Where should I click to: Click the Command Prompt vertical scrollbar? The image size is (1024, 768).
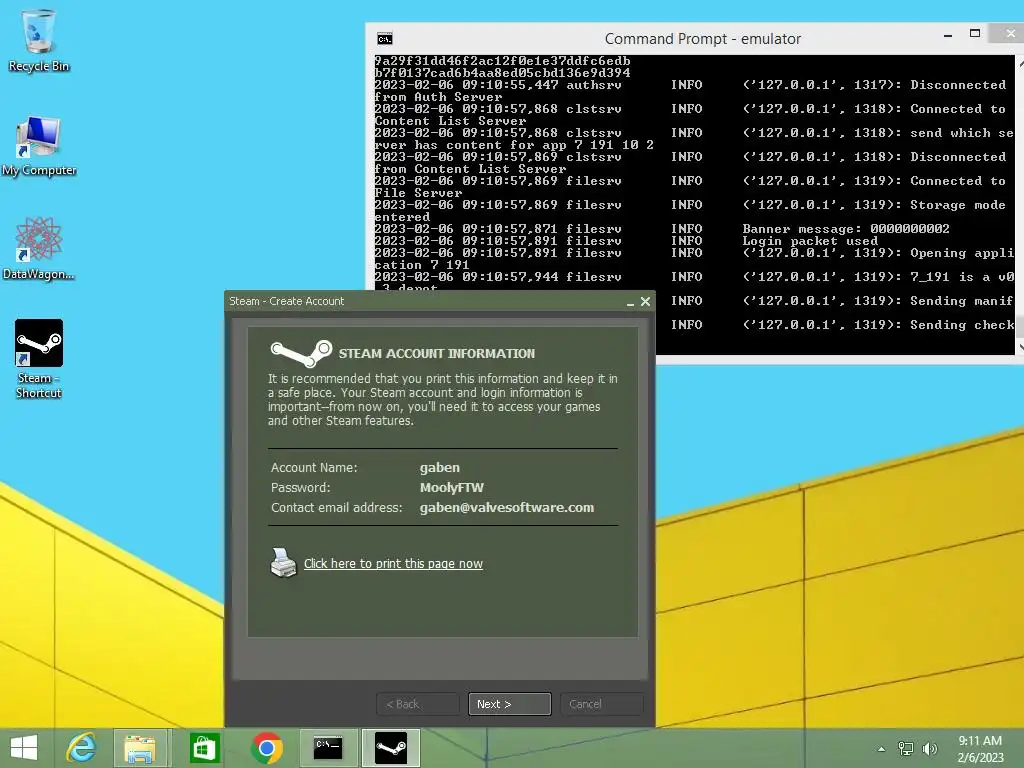point(1019,205)
